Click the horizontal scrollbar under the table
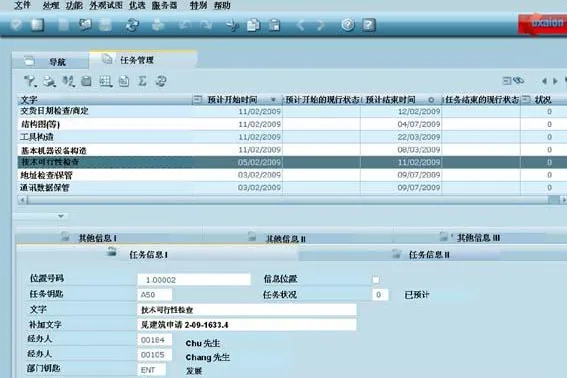This screenshot has height=378, width=567. point(288,200)
